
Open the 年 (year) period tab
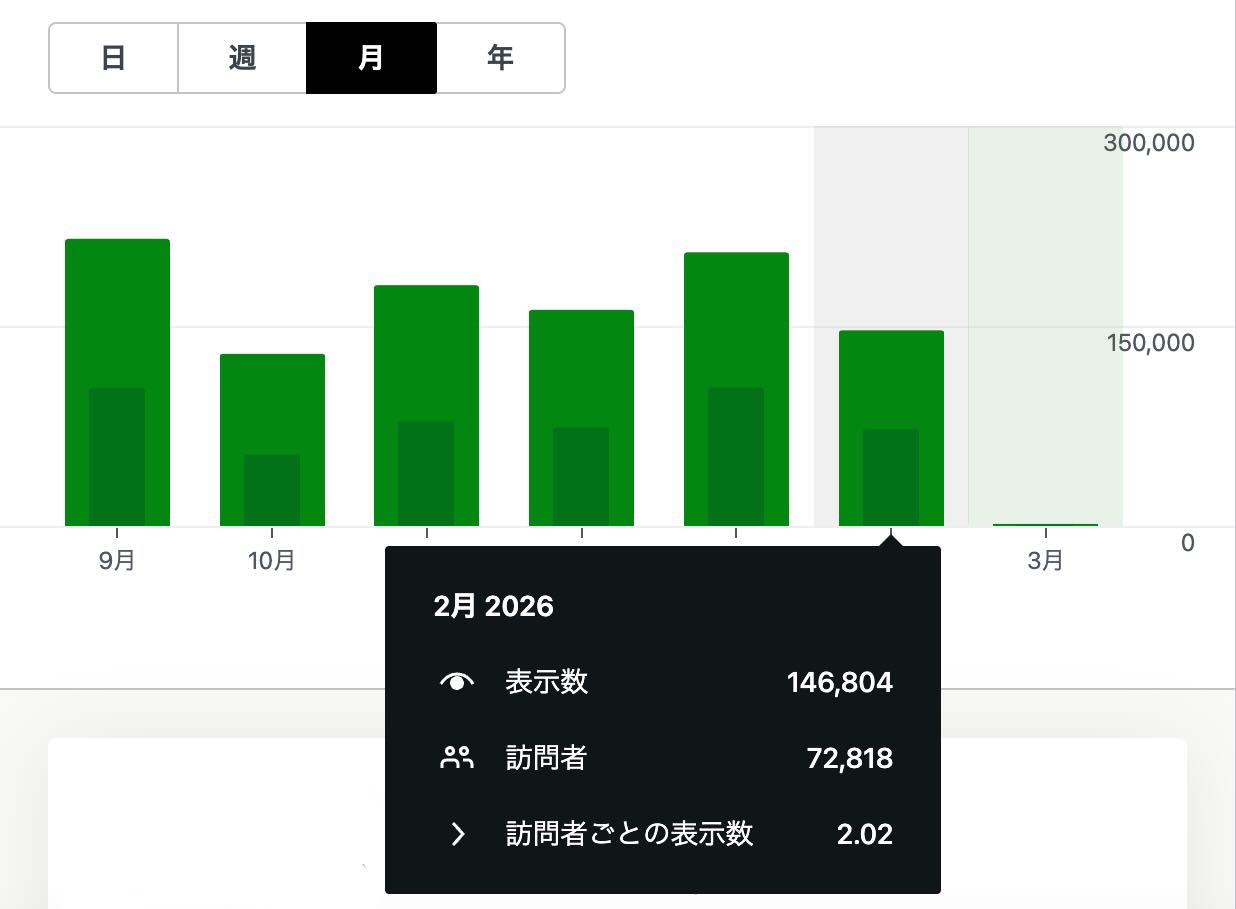click(x=500, y=58)
